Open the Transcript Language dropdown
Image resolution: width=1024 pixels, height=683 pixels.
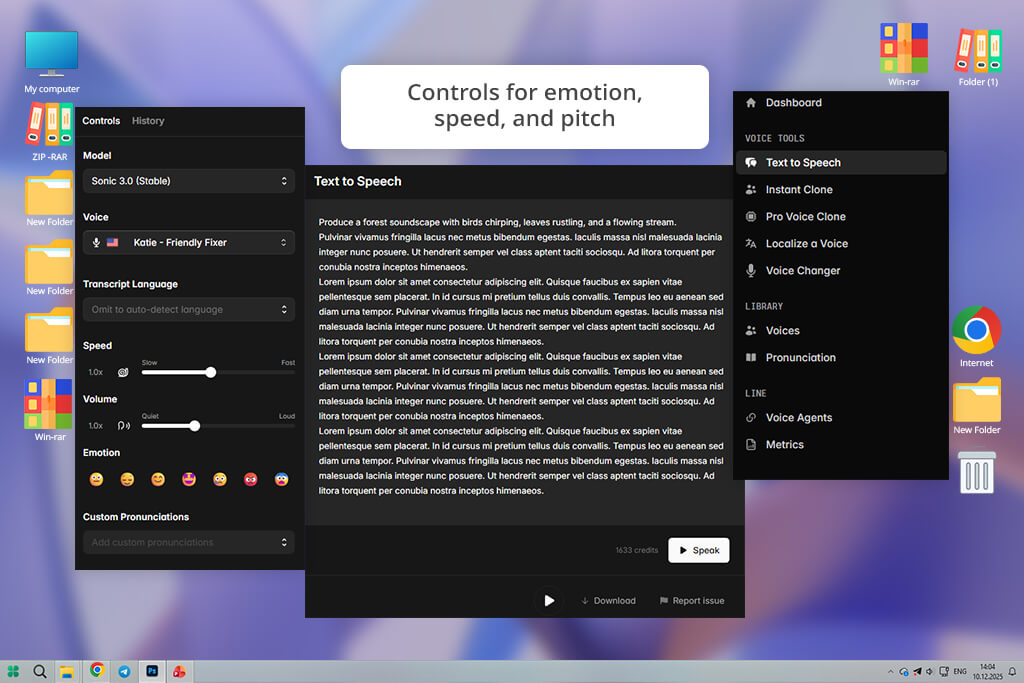point(189,310)
